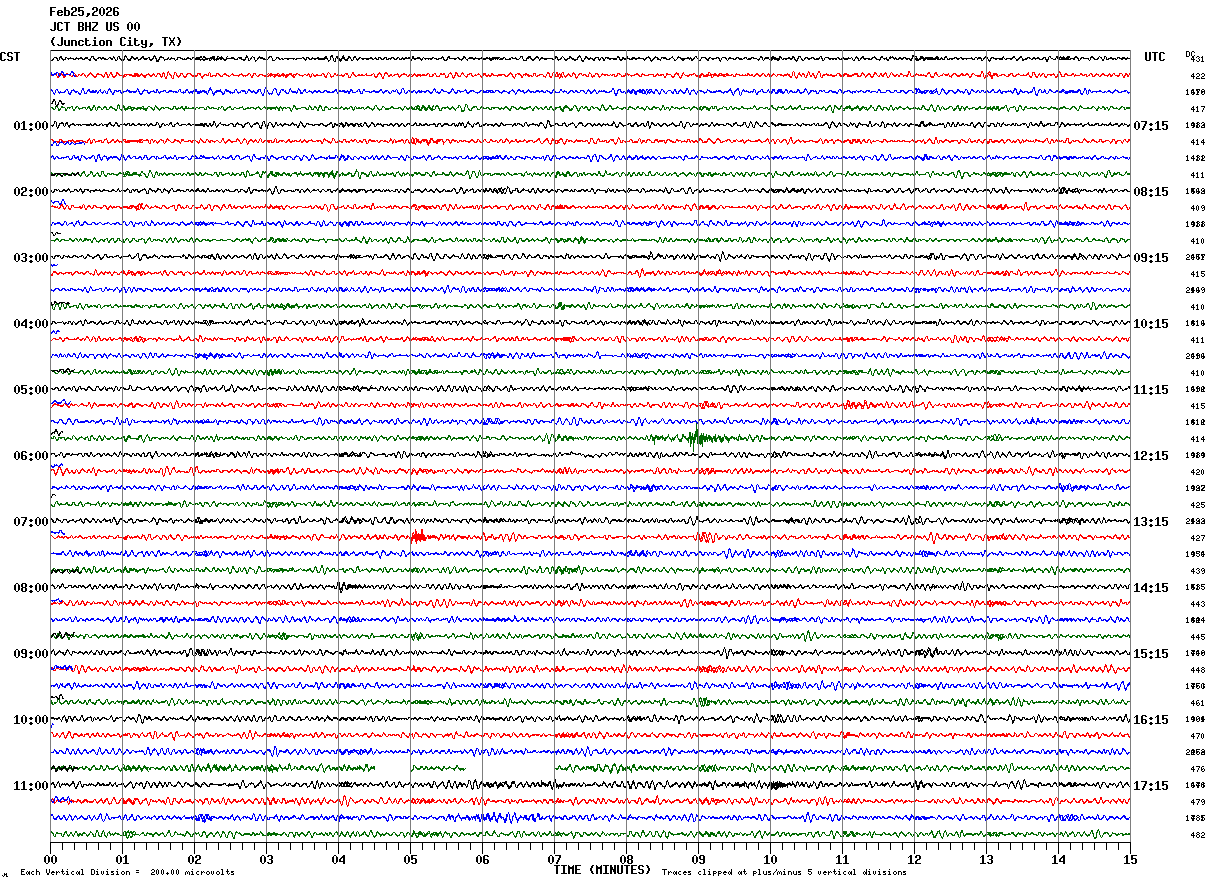Click the green seismic burst near minute 9

695,438
